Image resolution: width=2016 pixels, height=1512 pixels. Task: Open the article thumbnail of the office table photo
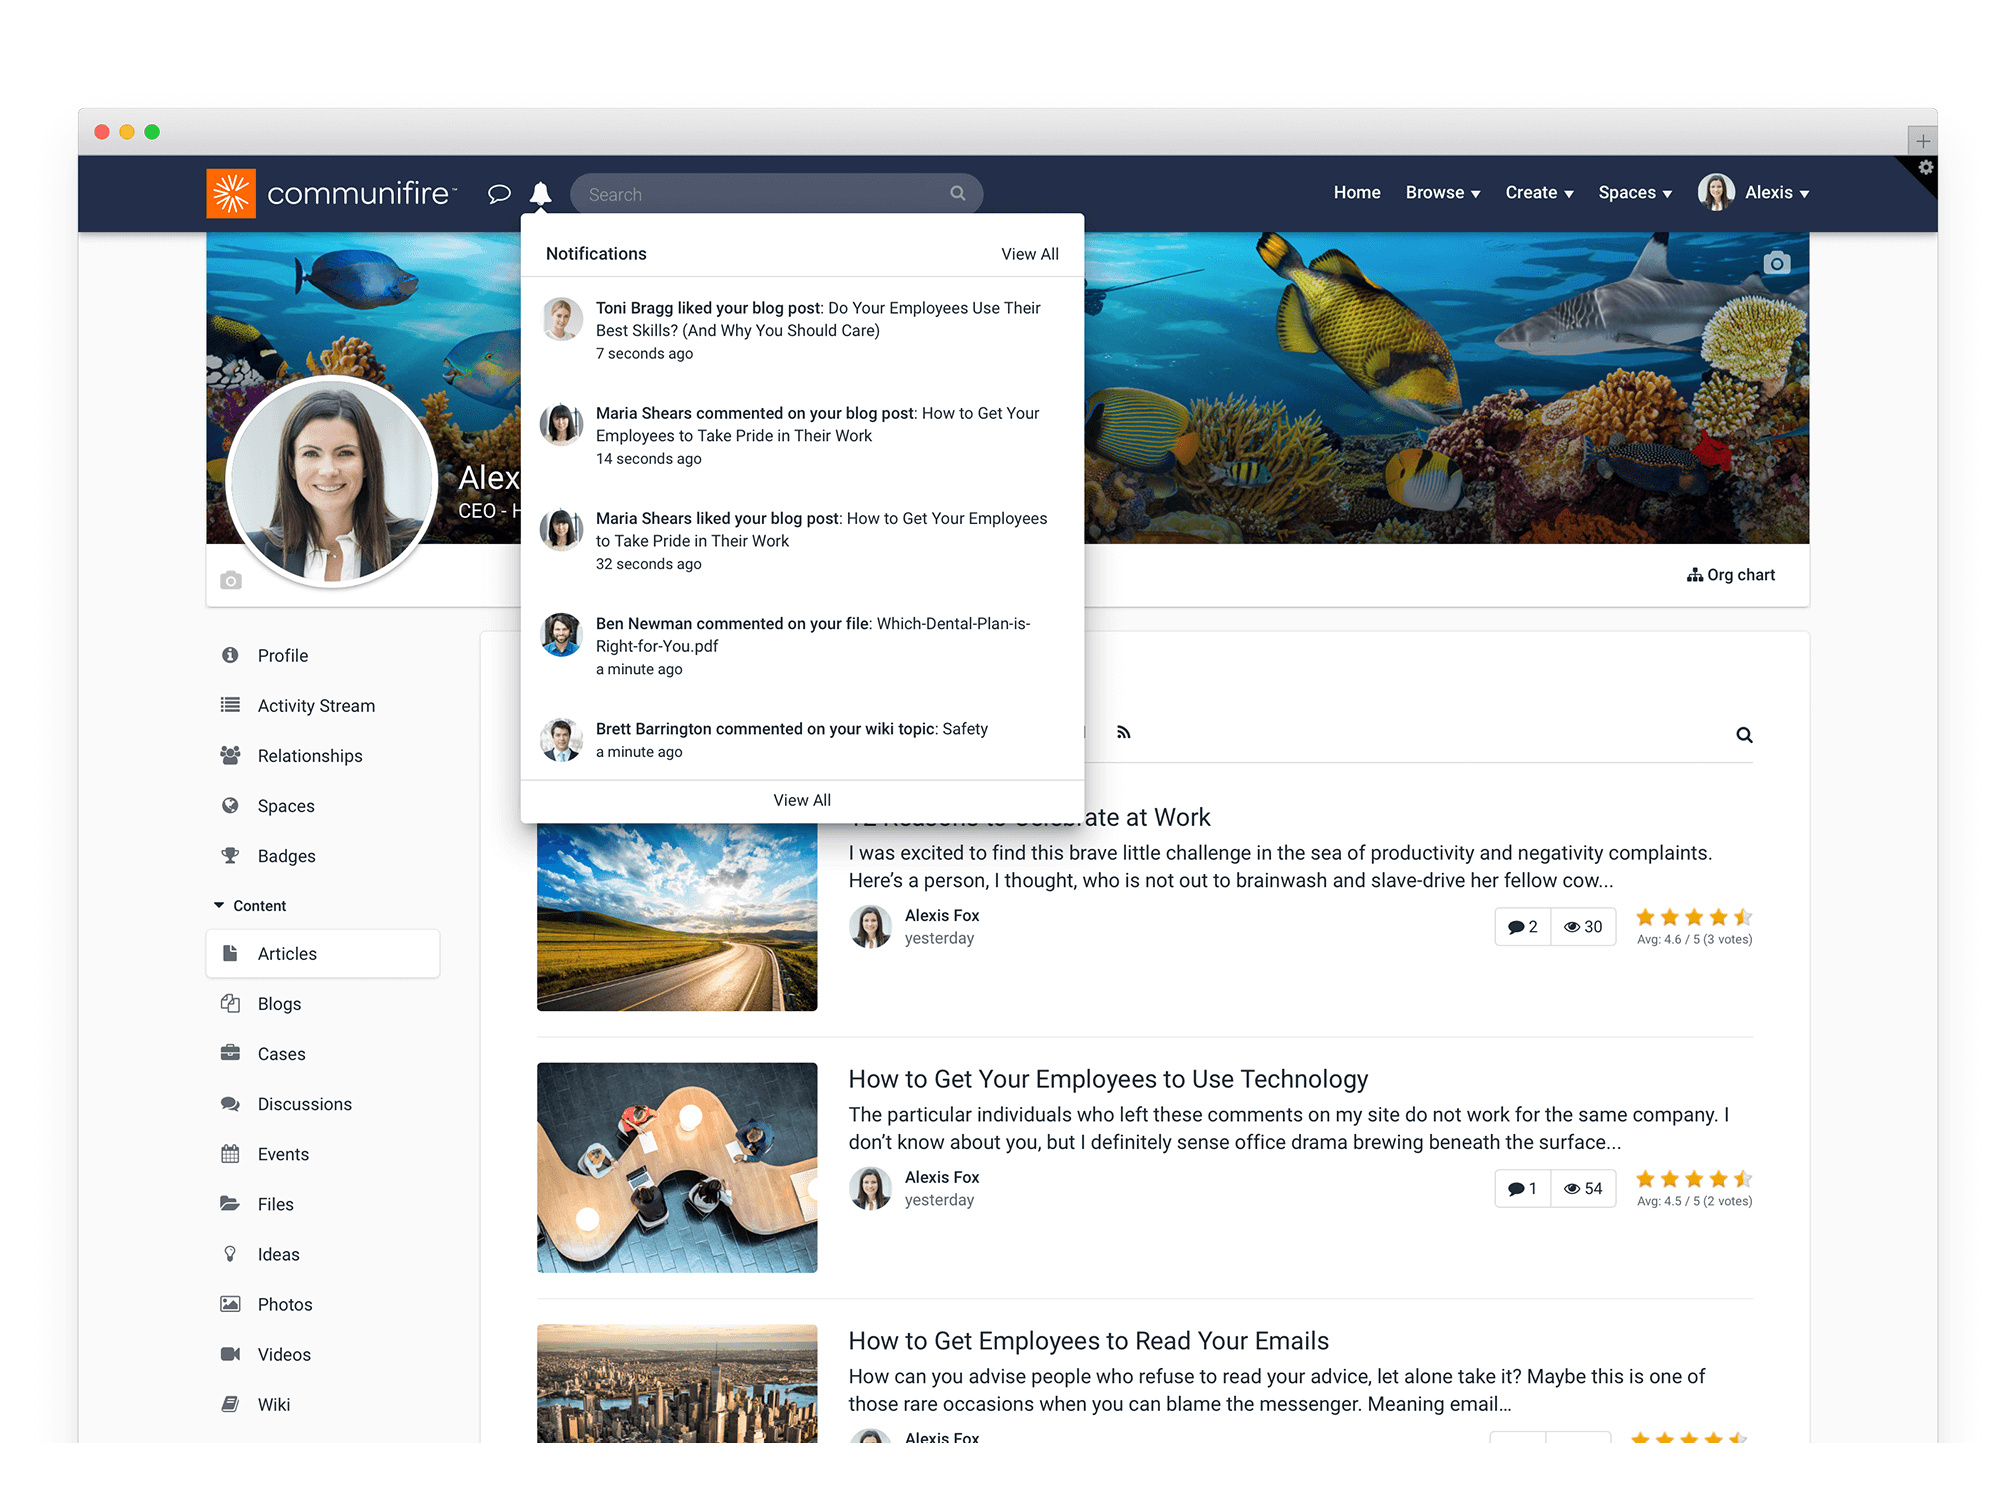(x=676, y=1167)
